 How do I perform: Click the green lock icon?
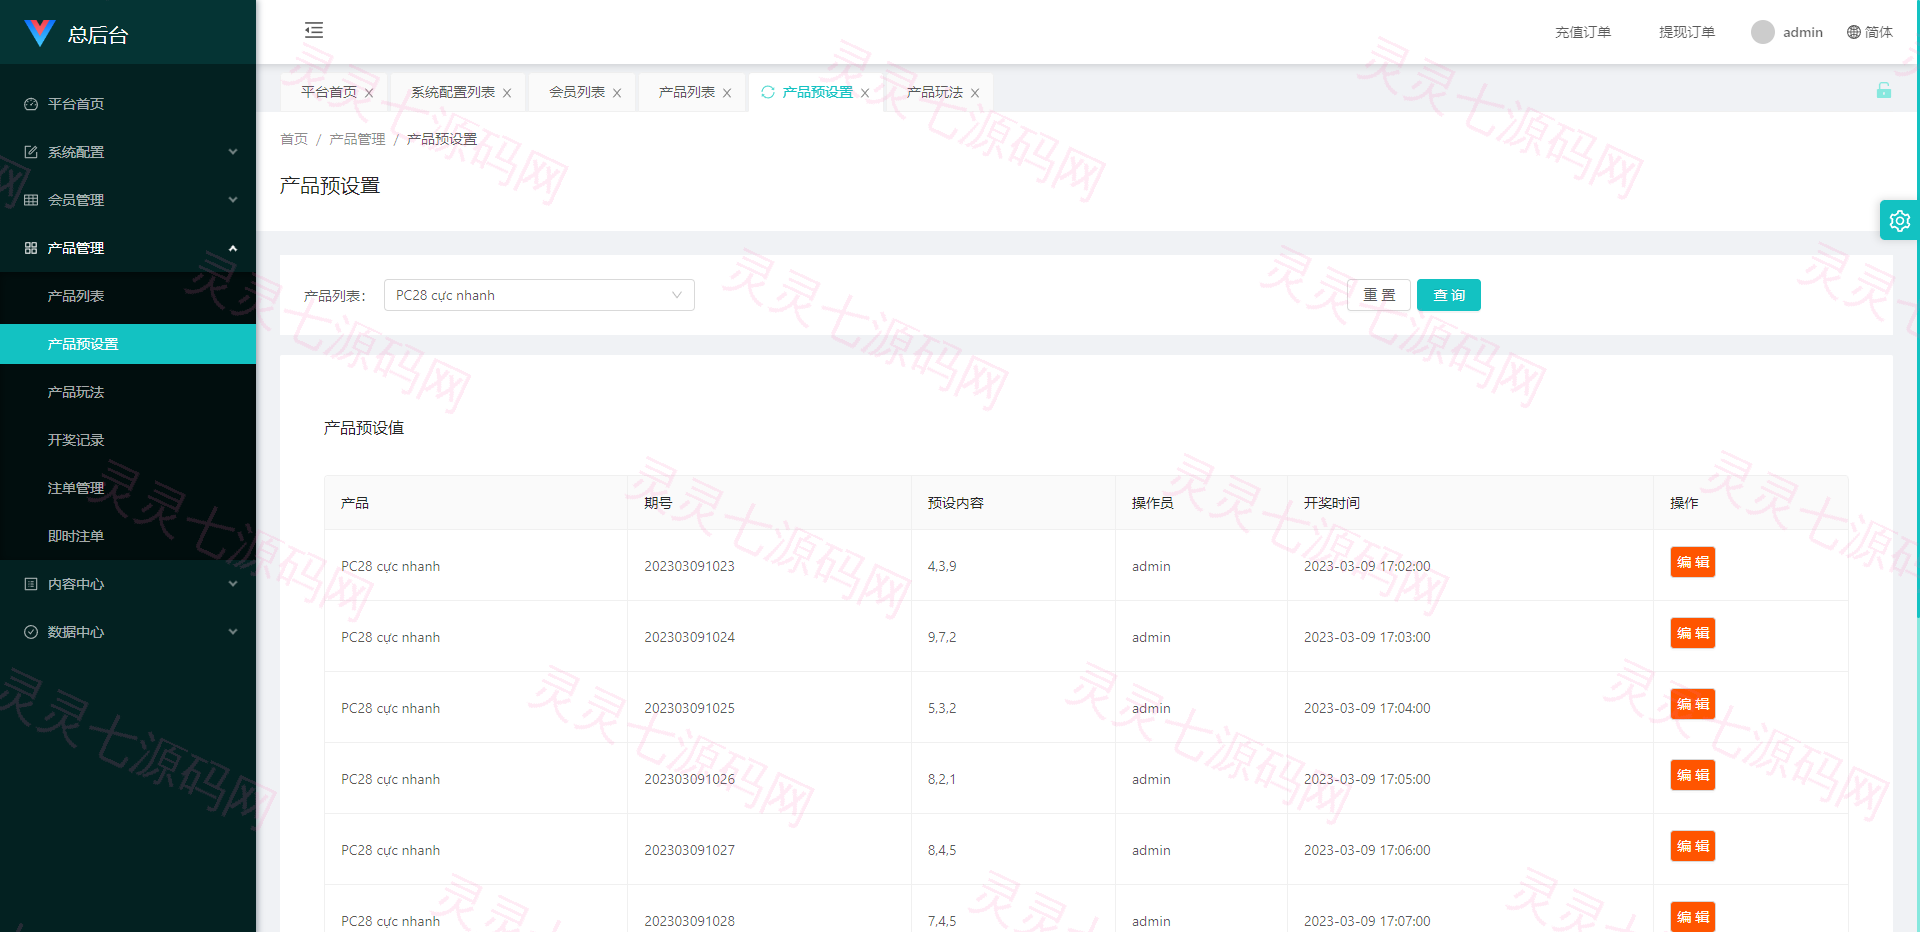pos(1884,90)
